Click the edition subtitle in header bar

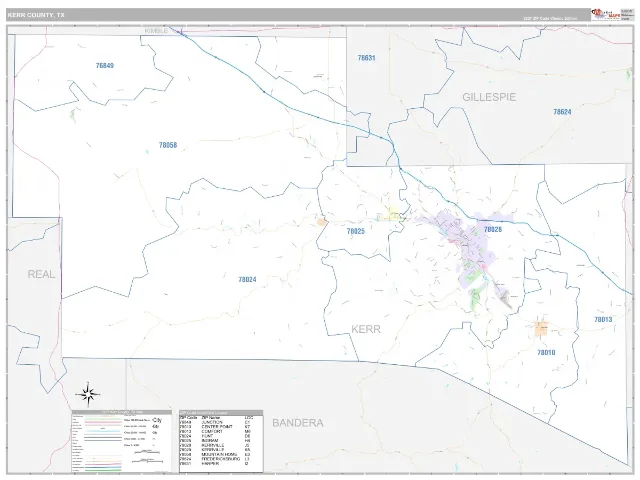point(550,18)
